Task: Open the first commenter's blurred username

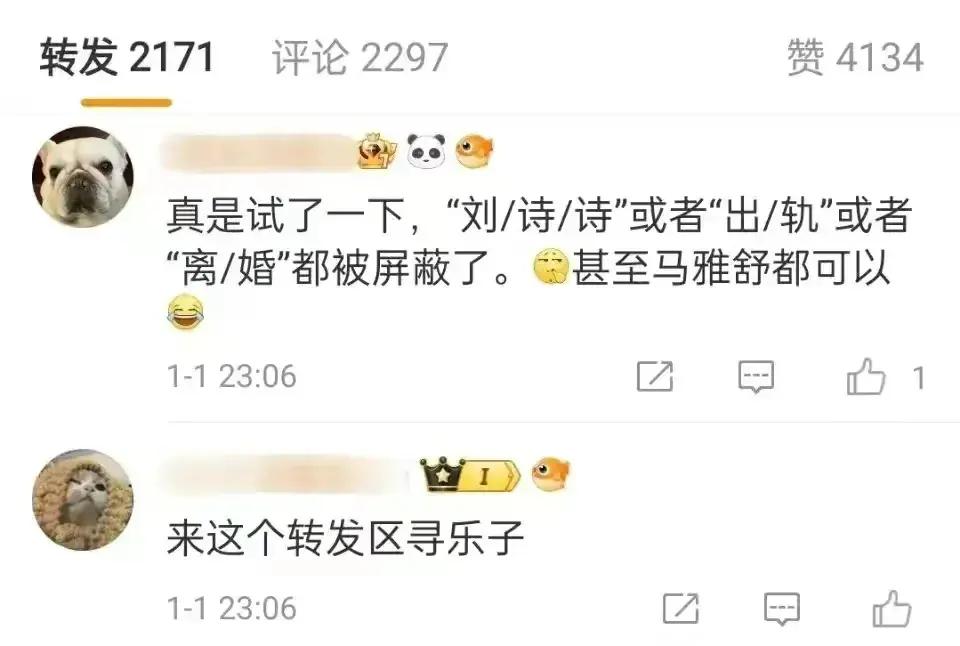Action: pyautogui.click(x=257, y=152)
